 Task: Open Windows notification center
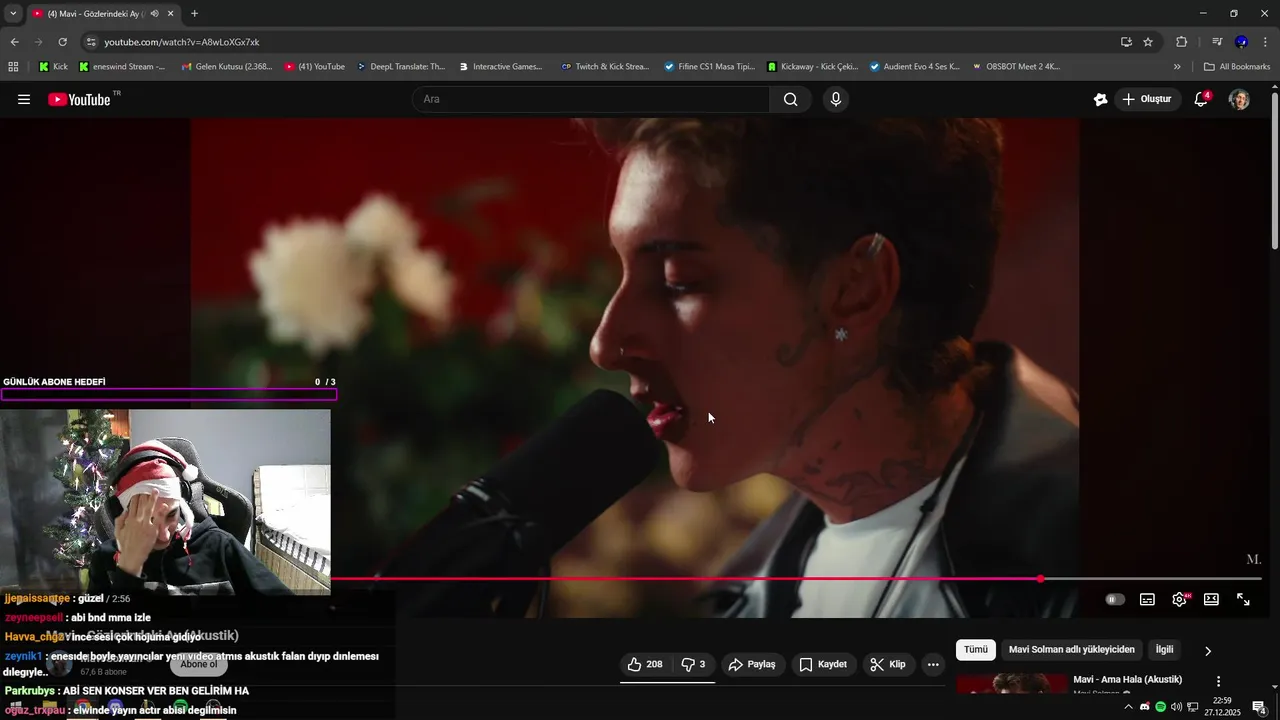point(1259,707)
